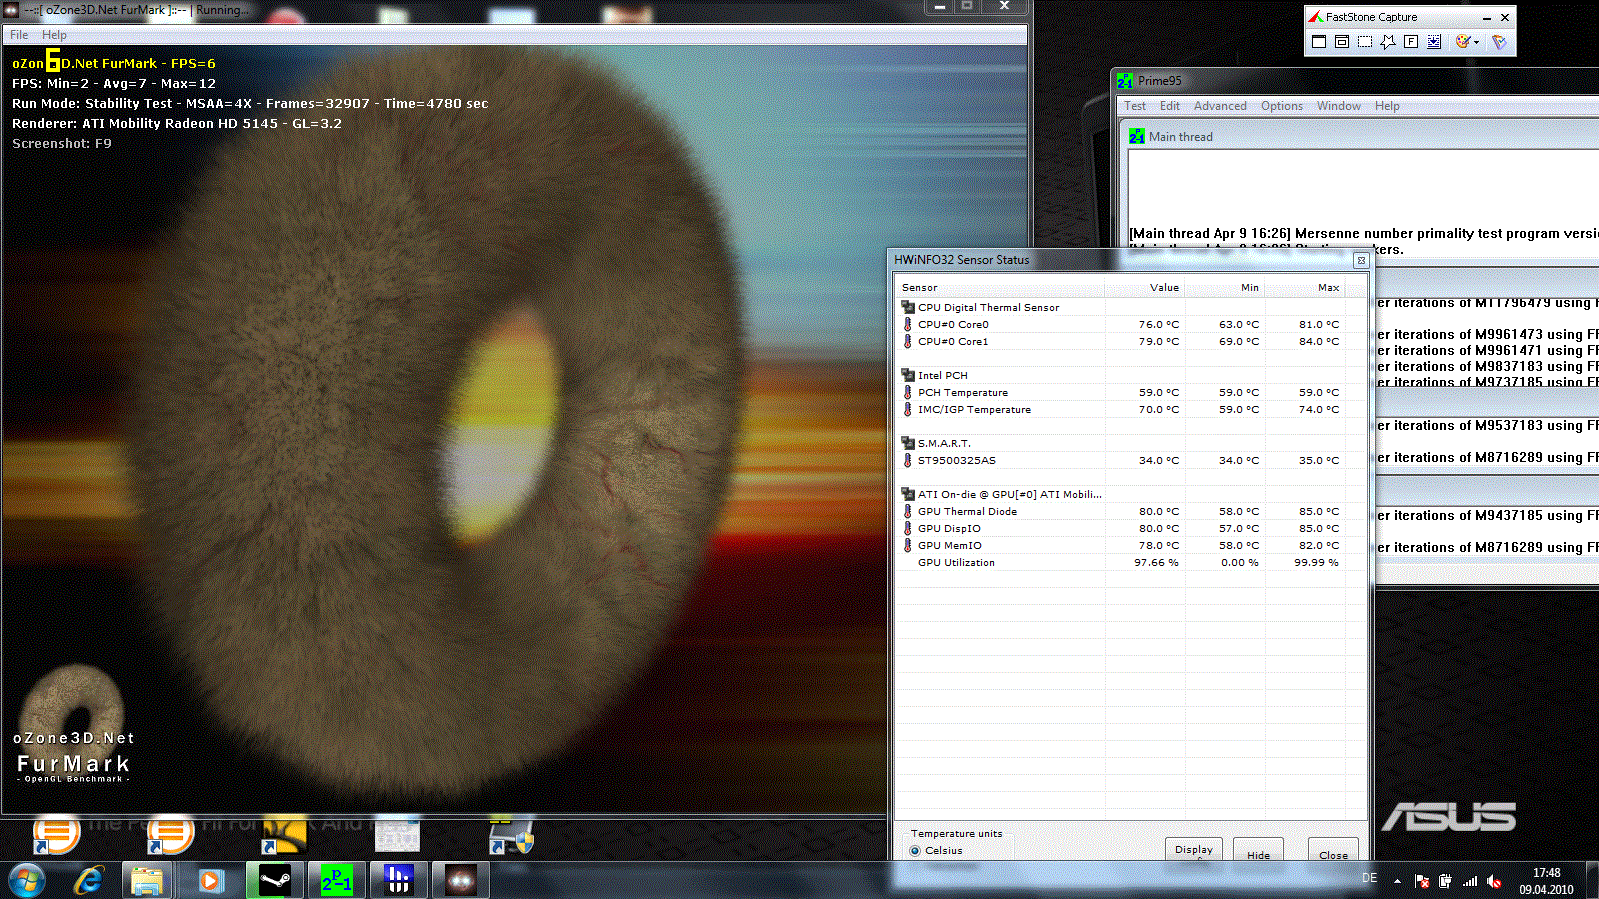Open Prime95 Edit menu
The image size is (1599, 899).
pyautogui.click(x=1170, y=106)
